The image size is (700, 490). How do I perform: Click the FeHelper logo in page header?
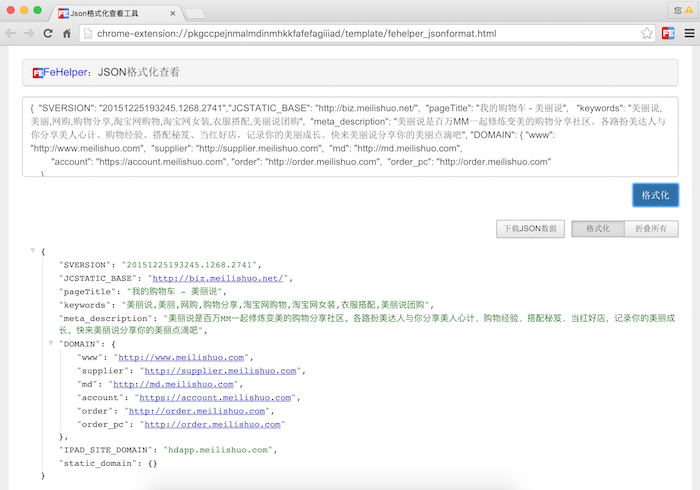coord(38,73)
